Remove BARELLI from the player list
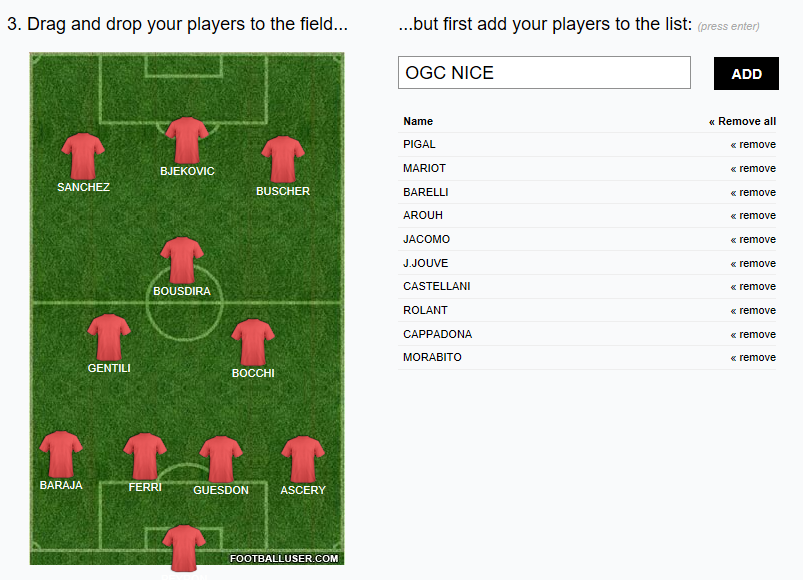 coord(753,192)
